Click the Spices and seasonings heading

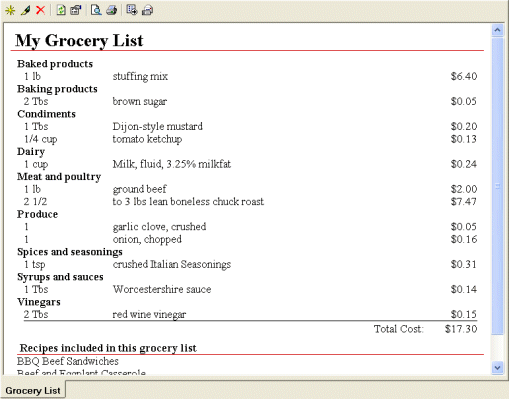pos(70,252)
